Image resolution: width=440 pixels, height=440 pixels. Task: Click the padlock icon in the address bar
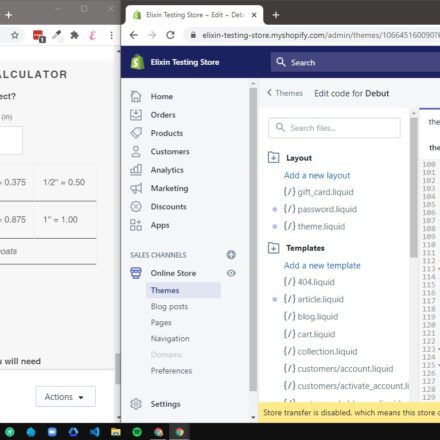click(193, 35)
